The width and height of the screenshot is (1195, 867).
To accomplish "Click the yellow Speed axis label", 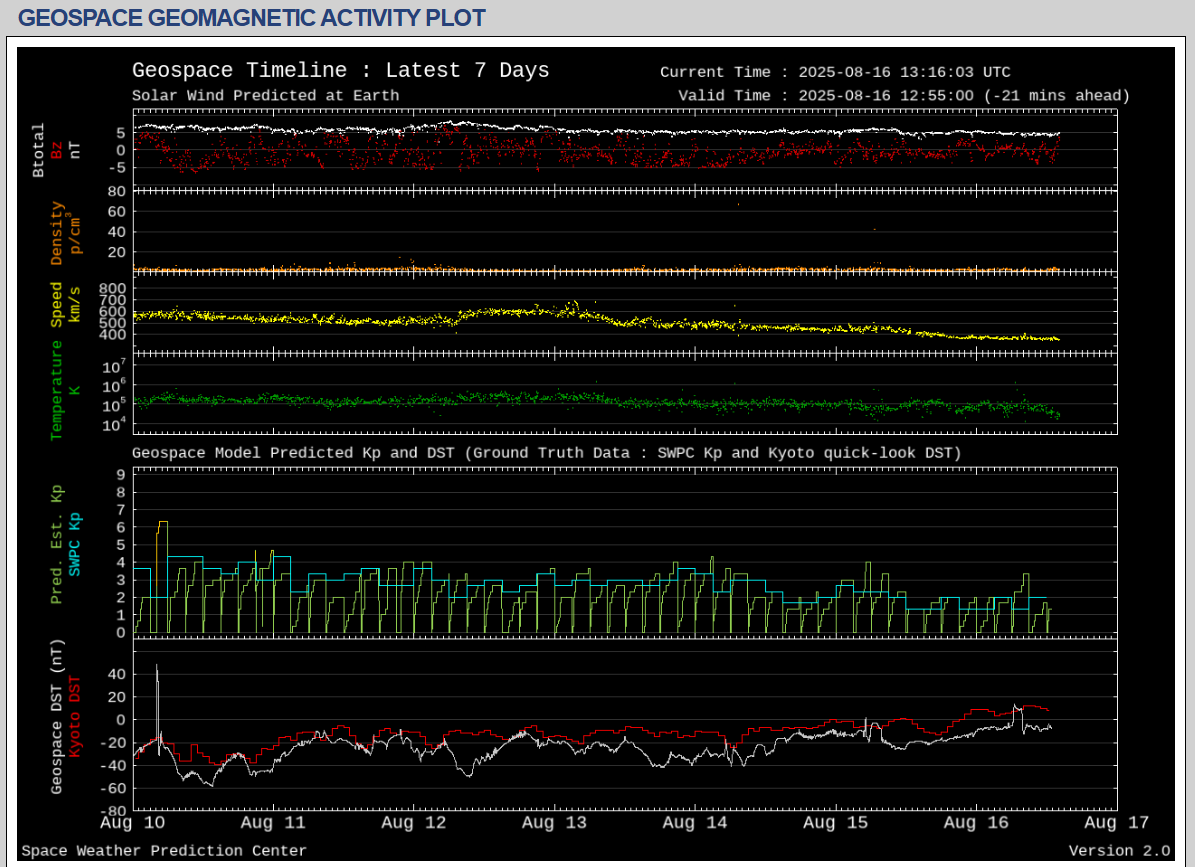I will [x=57, y=304].
